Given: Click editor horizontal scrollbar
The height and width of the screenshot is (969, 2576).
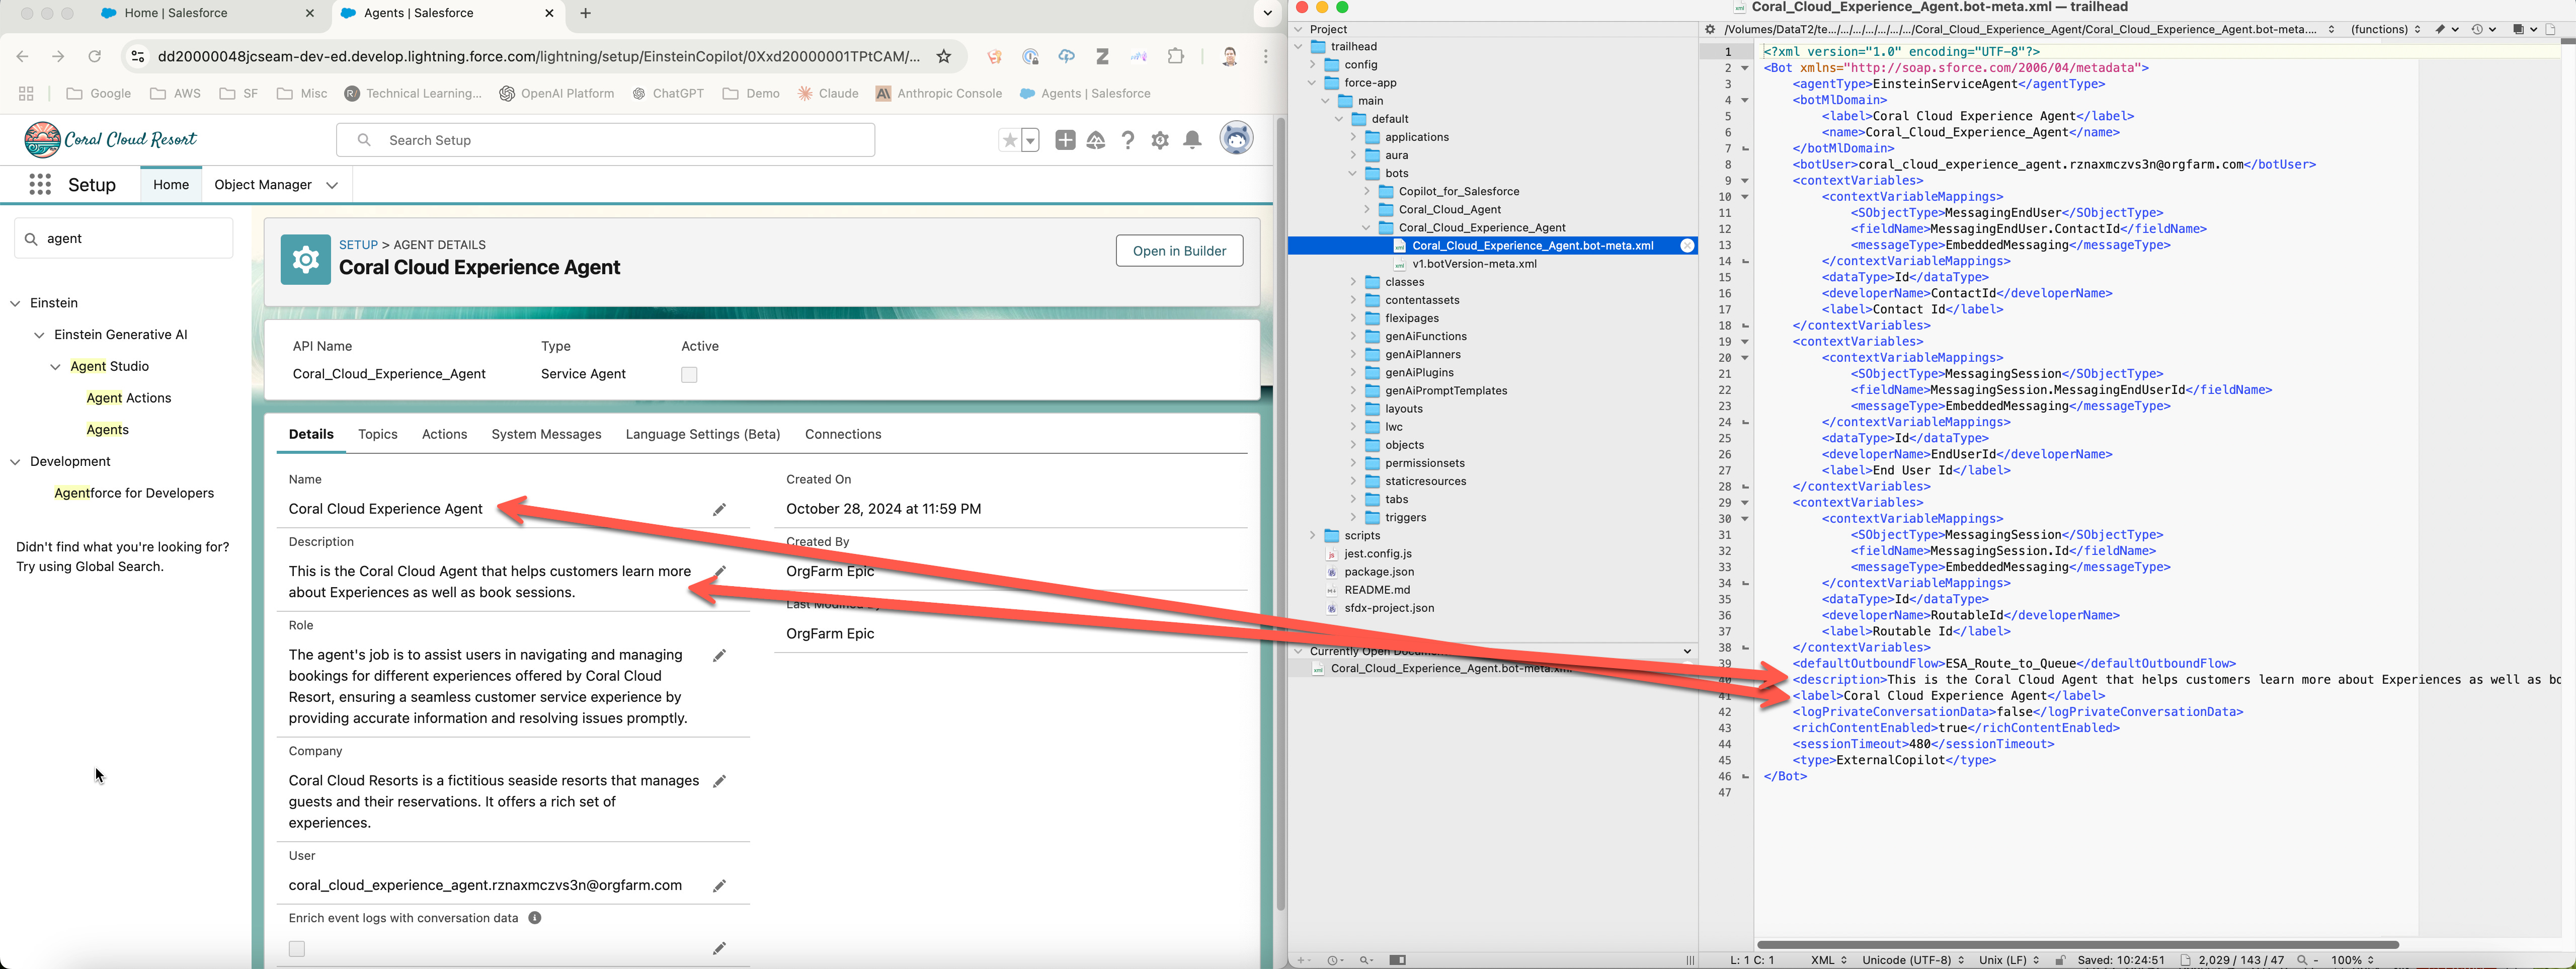Looking at the screenshot, I should (x=2077, y=944).
